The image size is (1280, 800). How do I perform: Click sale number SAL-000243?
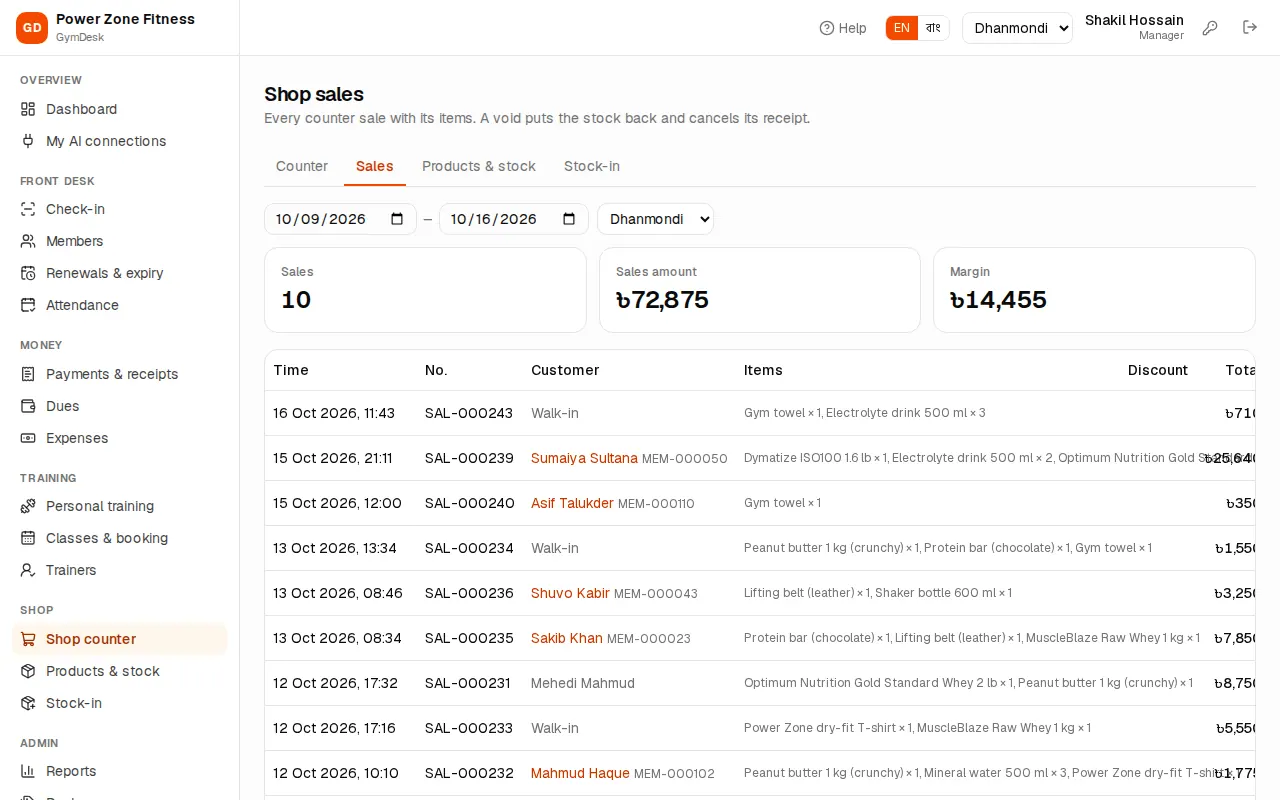pyautogui.click(x=469, y=413)
